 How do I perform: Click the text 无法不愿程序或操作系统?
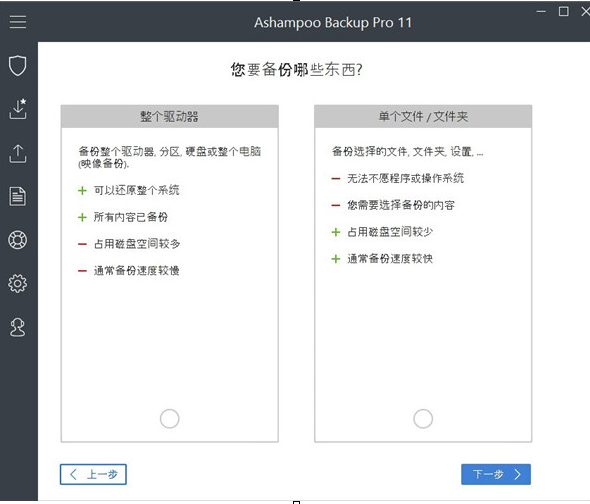405,178
